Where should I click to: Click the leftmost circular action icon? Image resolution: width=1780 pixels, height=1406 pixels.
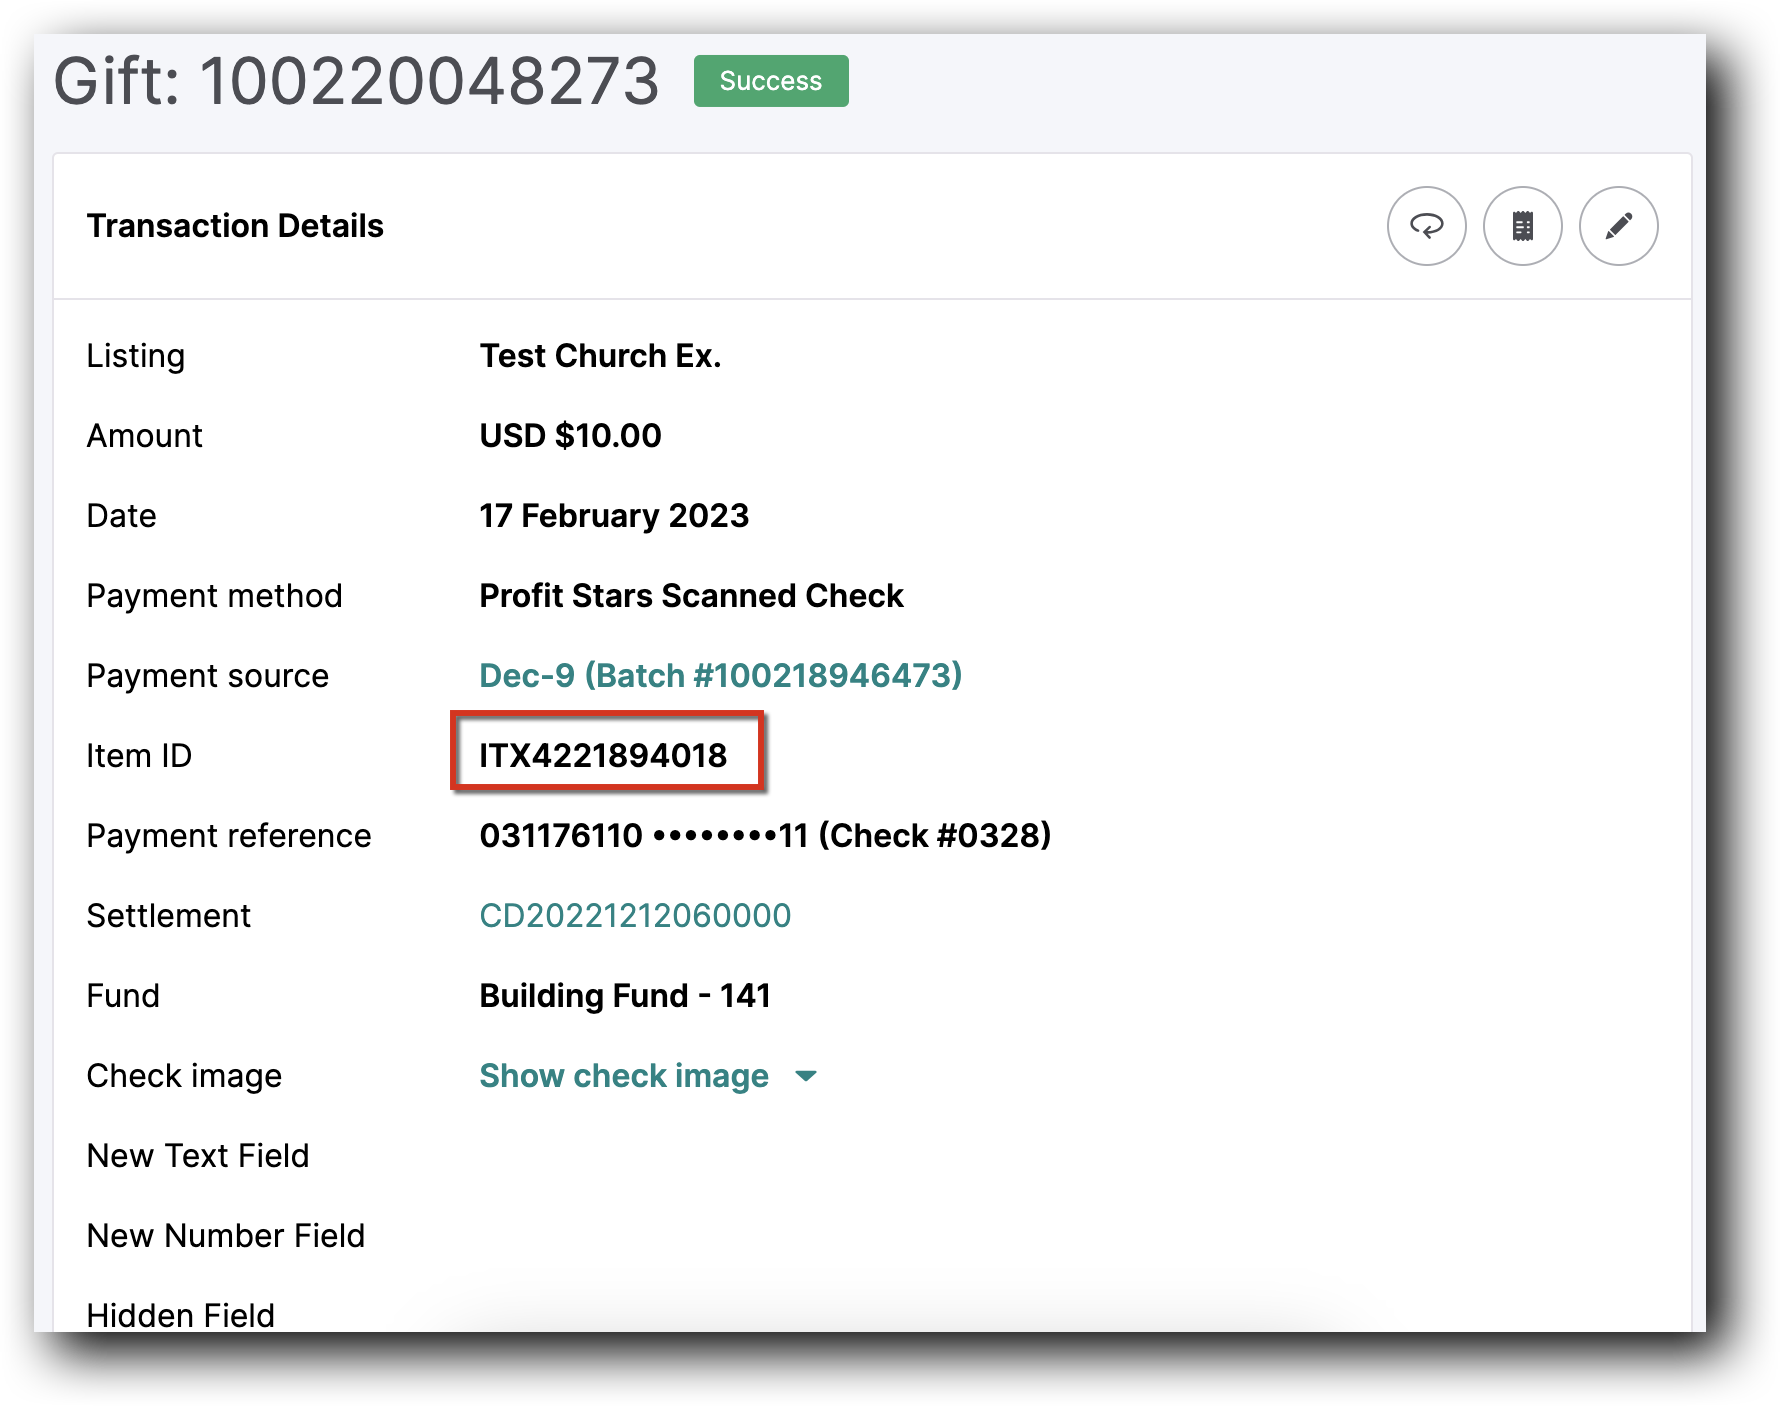coord(1427,227)
